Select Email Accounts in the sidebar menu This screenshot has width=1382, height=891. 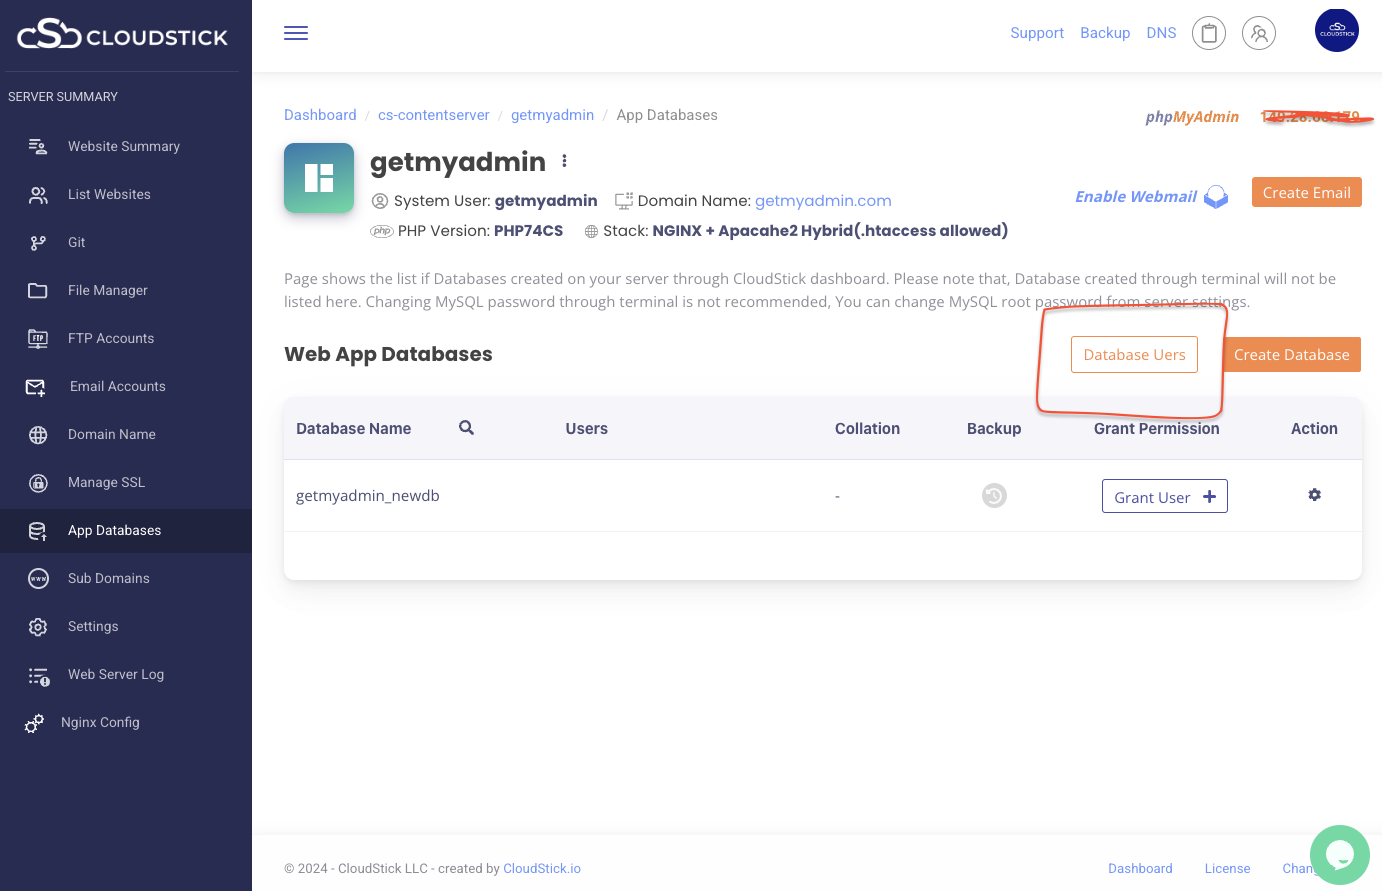click(x=117, y=386)
